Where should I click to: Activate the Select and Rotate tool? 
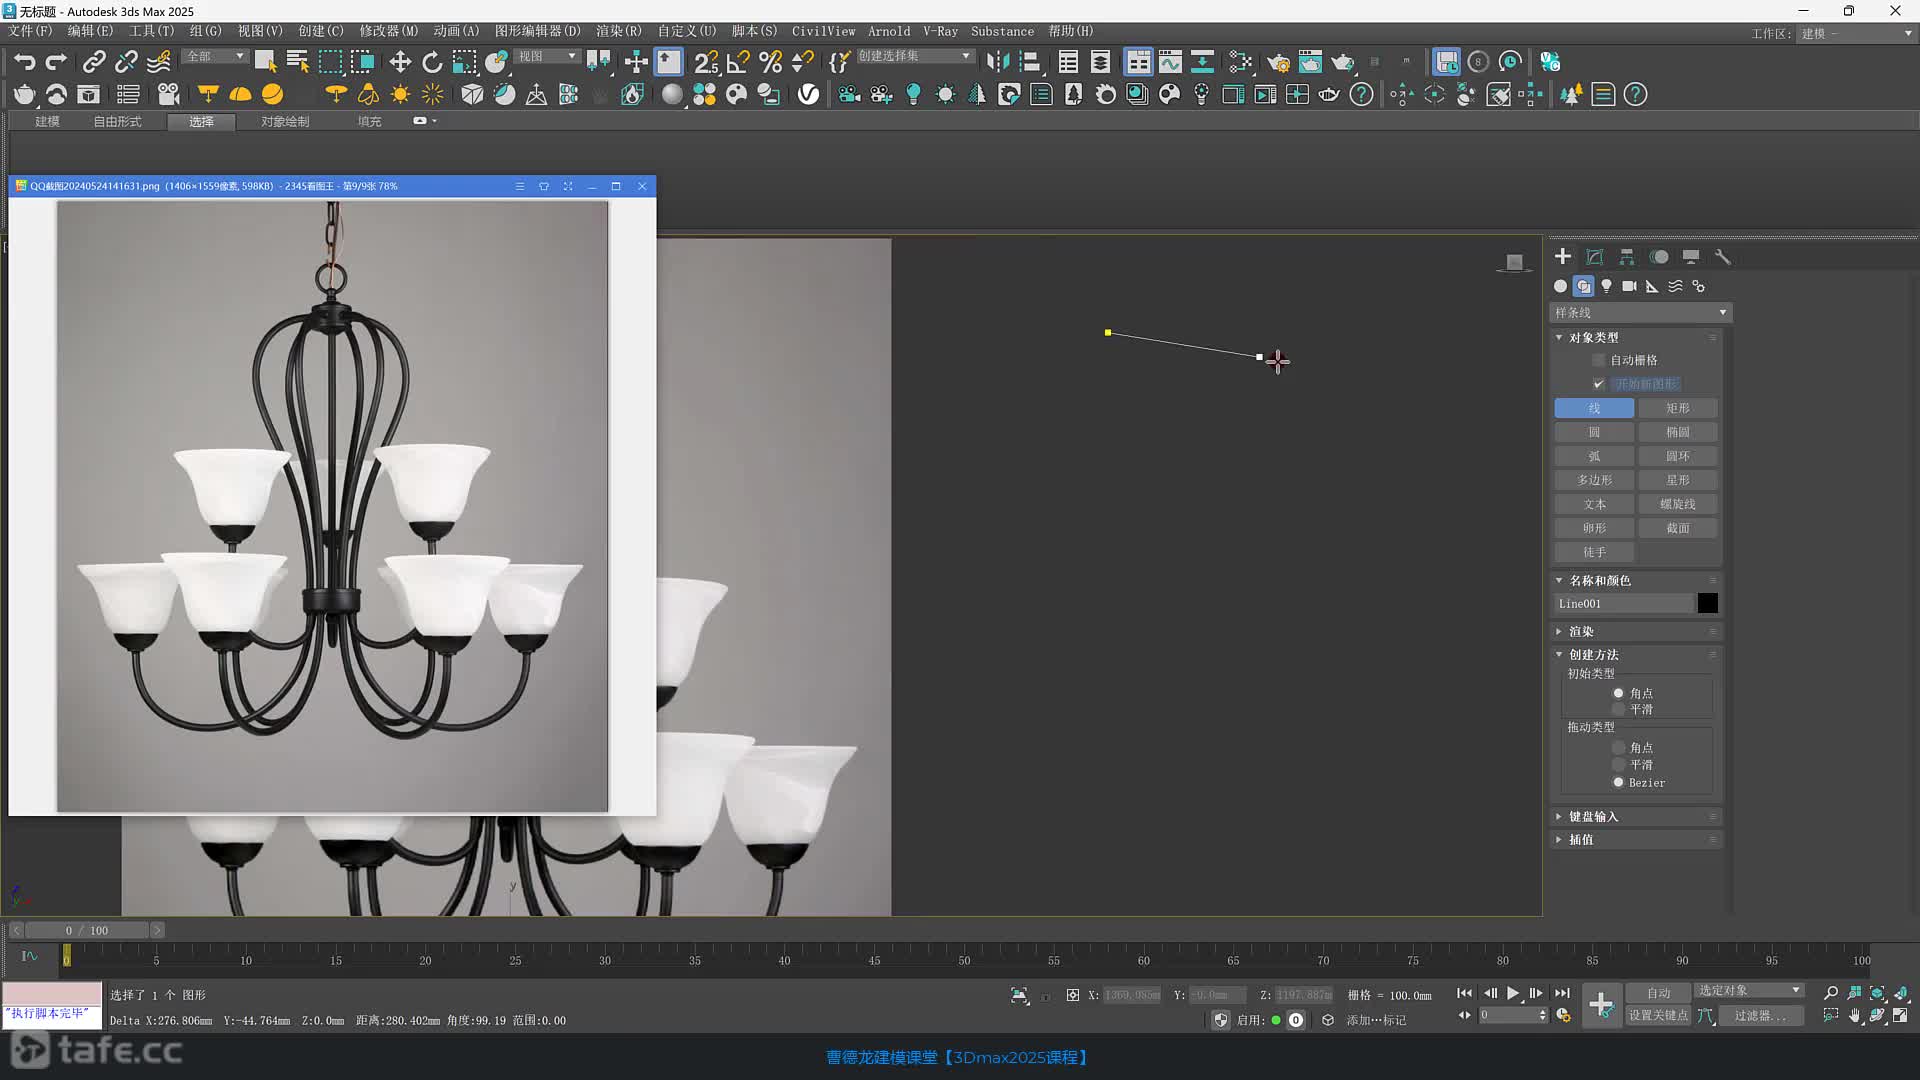pos(432,62)
